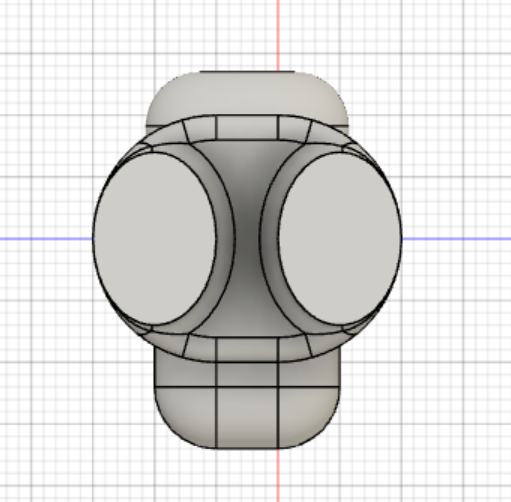Select the bottom rounded block's center face
511x502 pixels.
[247, 417]
